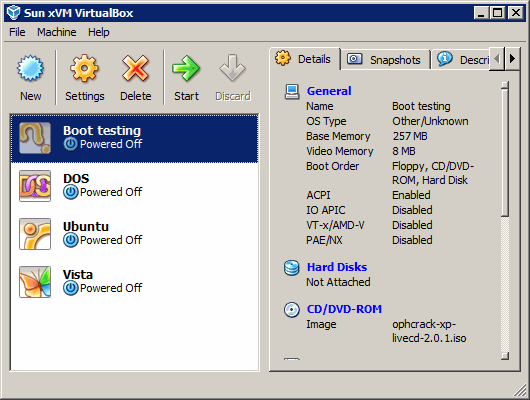Click the Boot testing machine icon
This screenshot has height=400, width=530.
pos(35,138)
